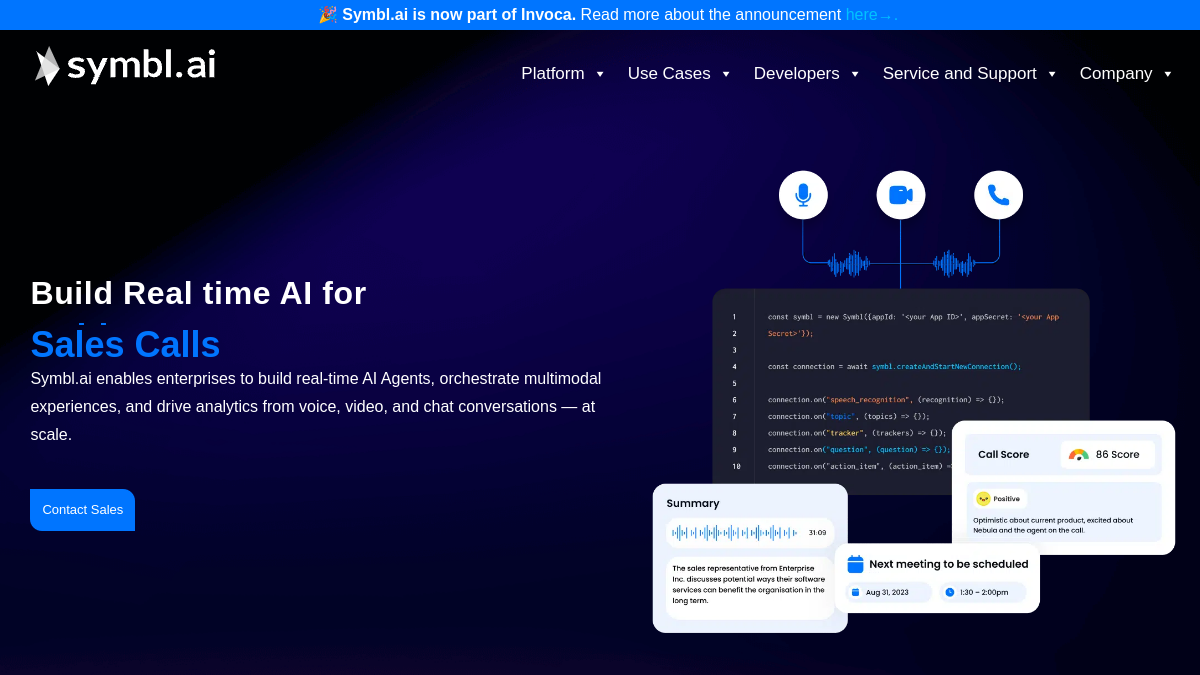1200x675 pixels.
Task: Click the video camera icon circle
Action: pyautogui.click(x=901, y=195)
